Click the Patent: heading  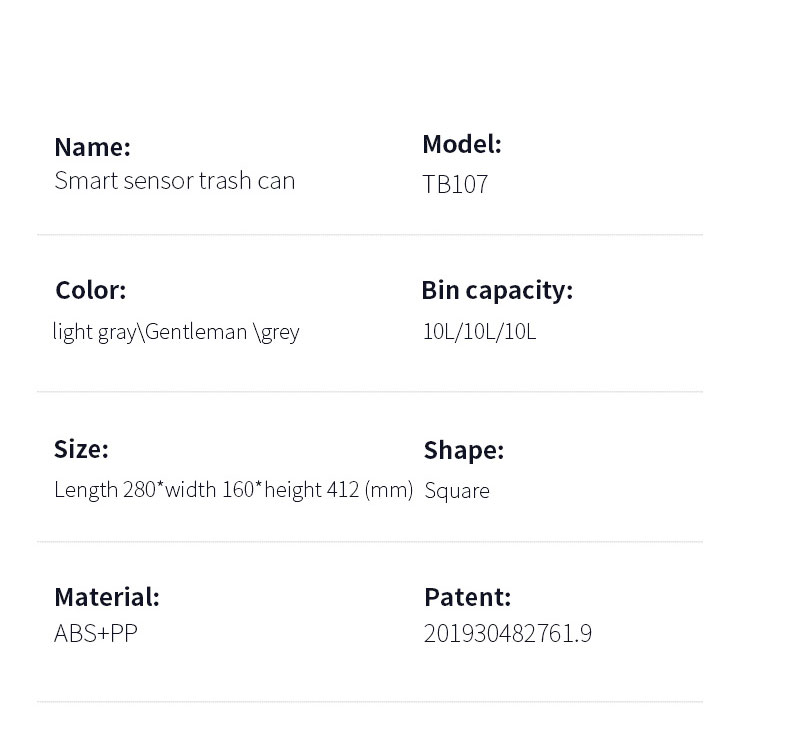pos(468,597)
